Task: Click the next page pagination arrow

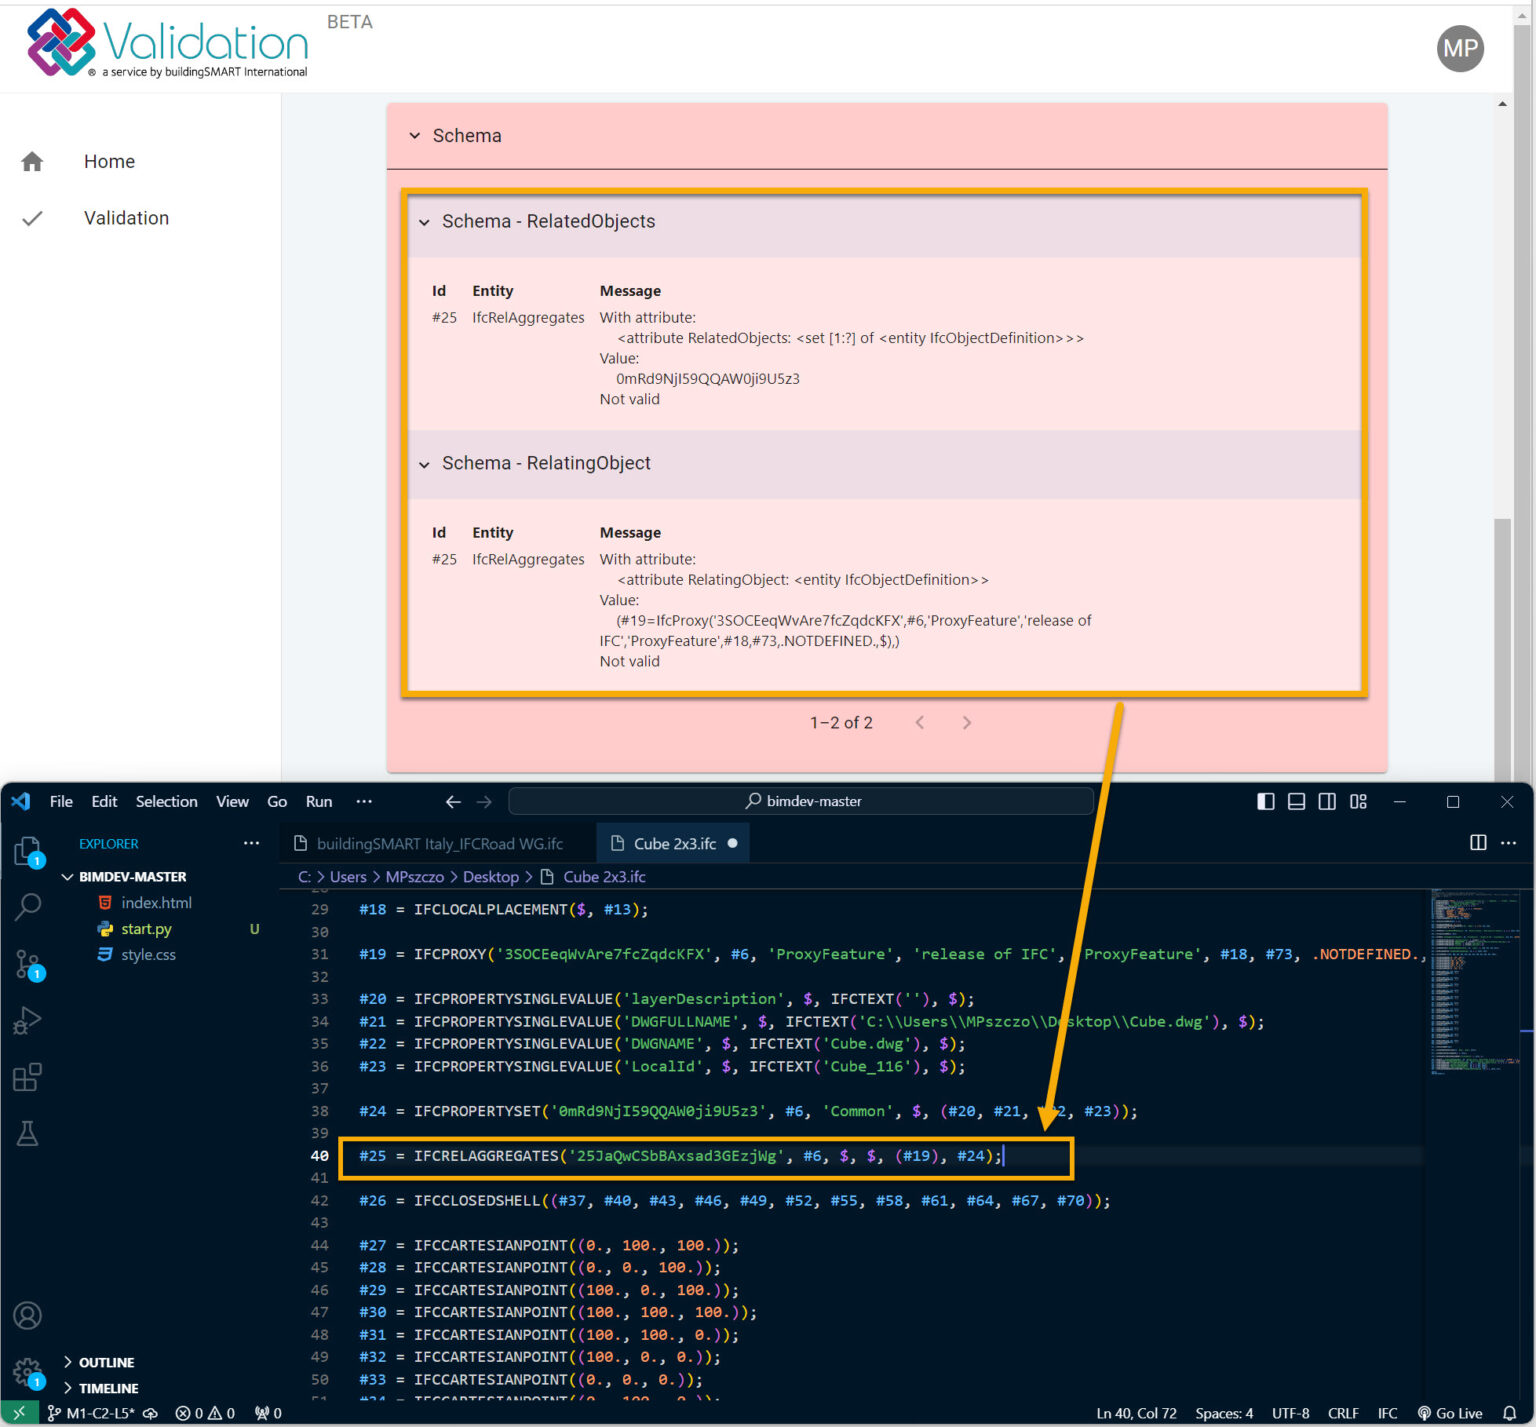Action: tap(966, 722)
